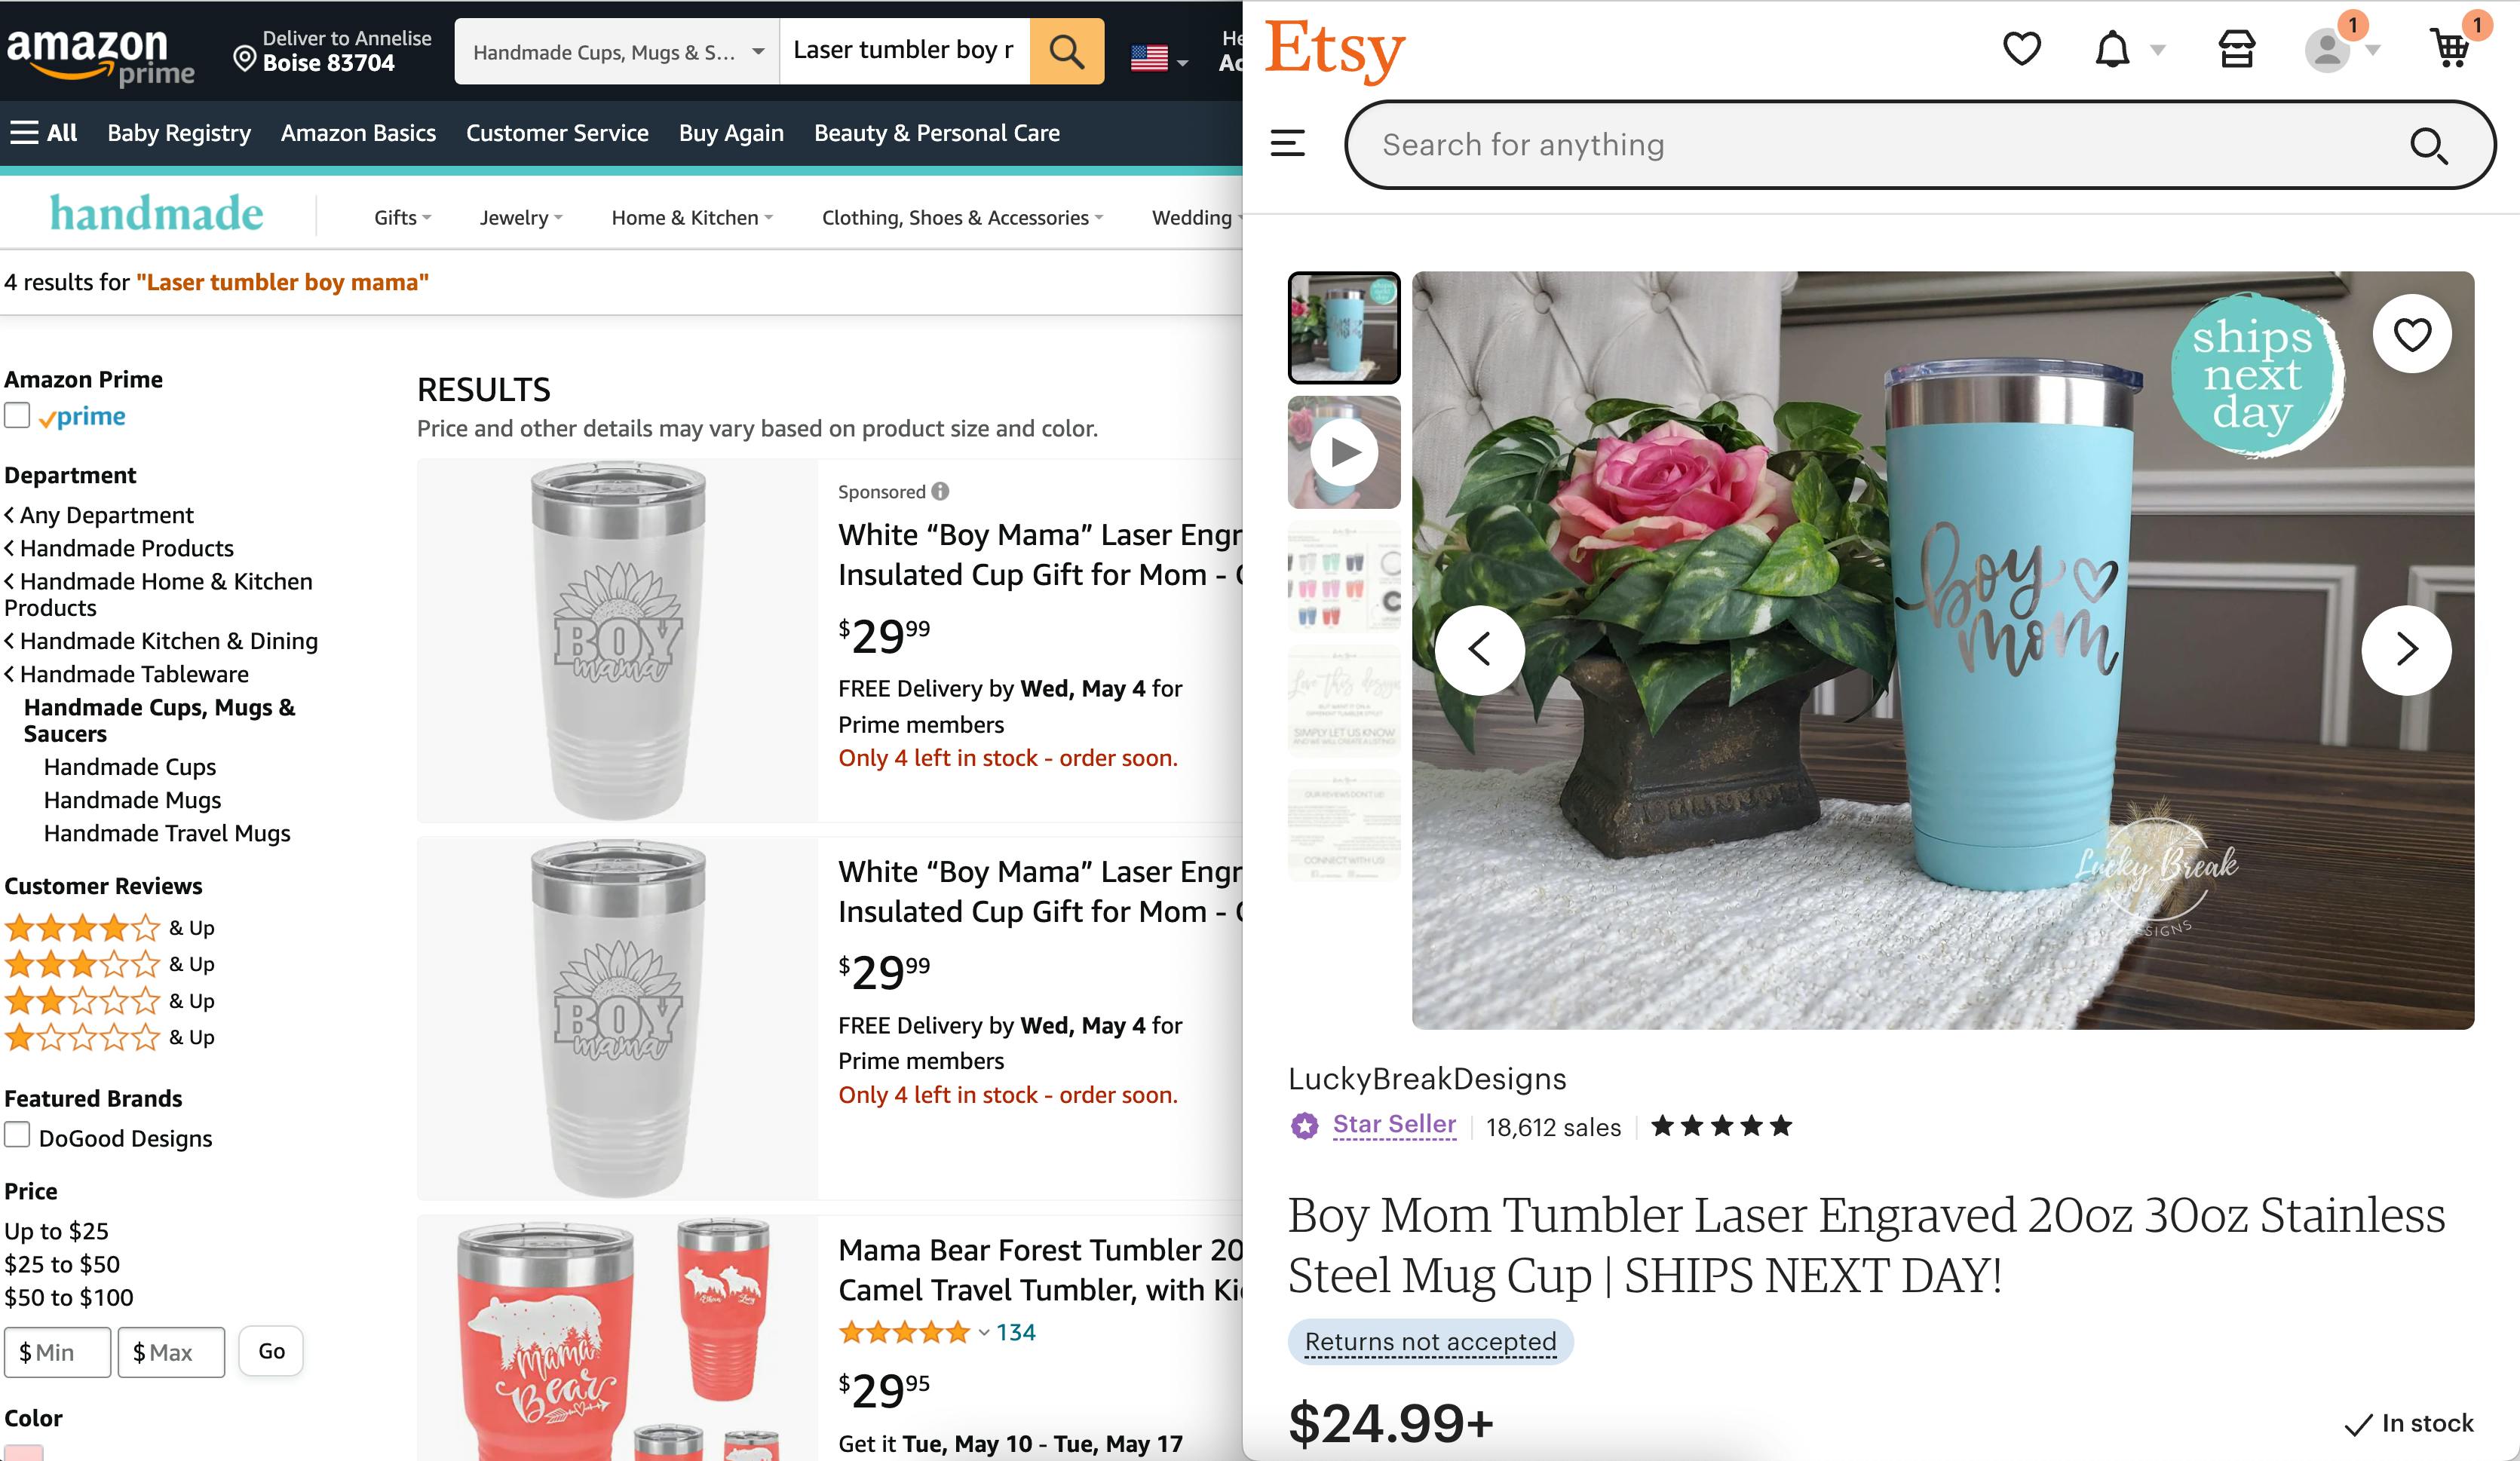2520x1461 pixels.
Task: Click Go to apply the price range
Action: point(270,1351)
